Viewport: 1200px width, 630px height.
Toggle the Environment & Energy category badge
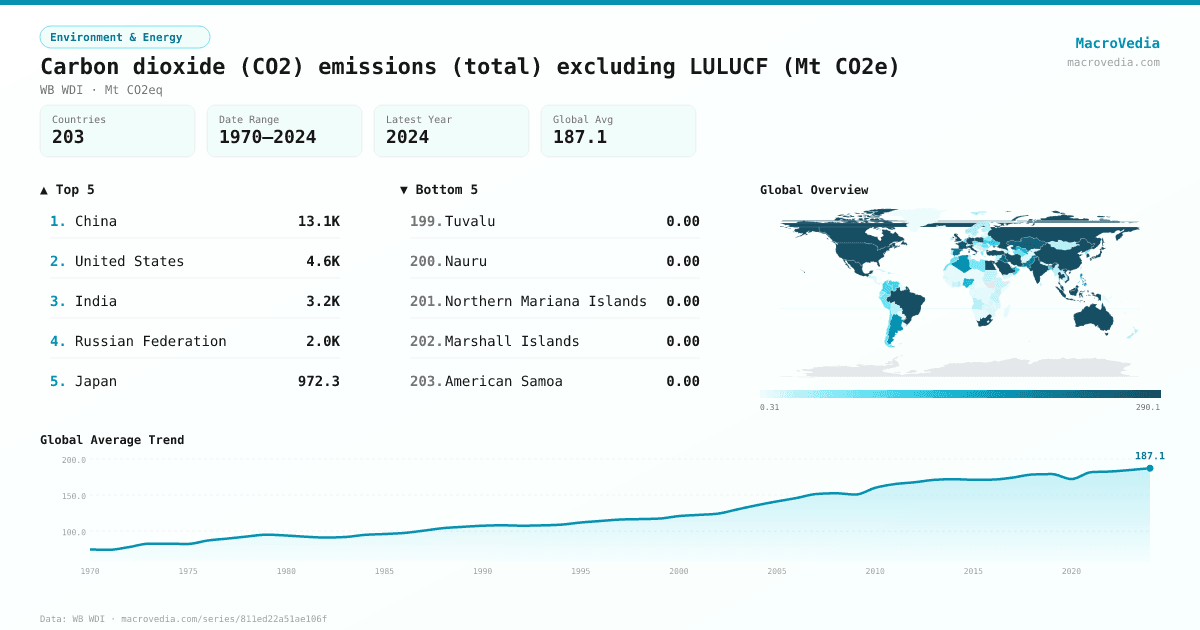(124, 36)
